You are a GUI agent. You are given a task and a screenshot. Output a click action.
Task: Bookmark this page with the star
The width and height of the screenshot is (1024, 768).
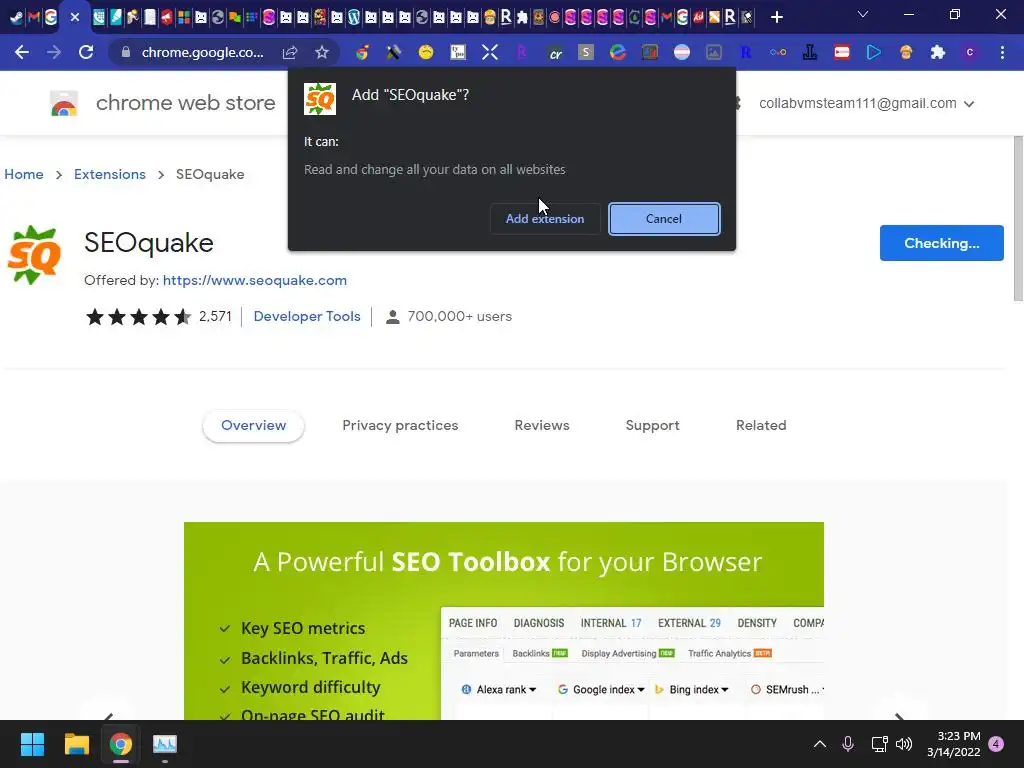(x=321, y=52)
